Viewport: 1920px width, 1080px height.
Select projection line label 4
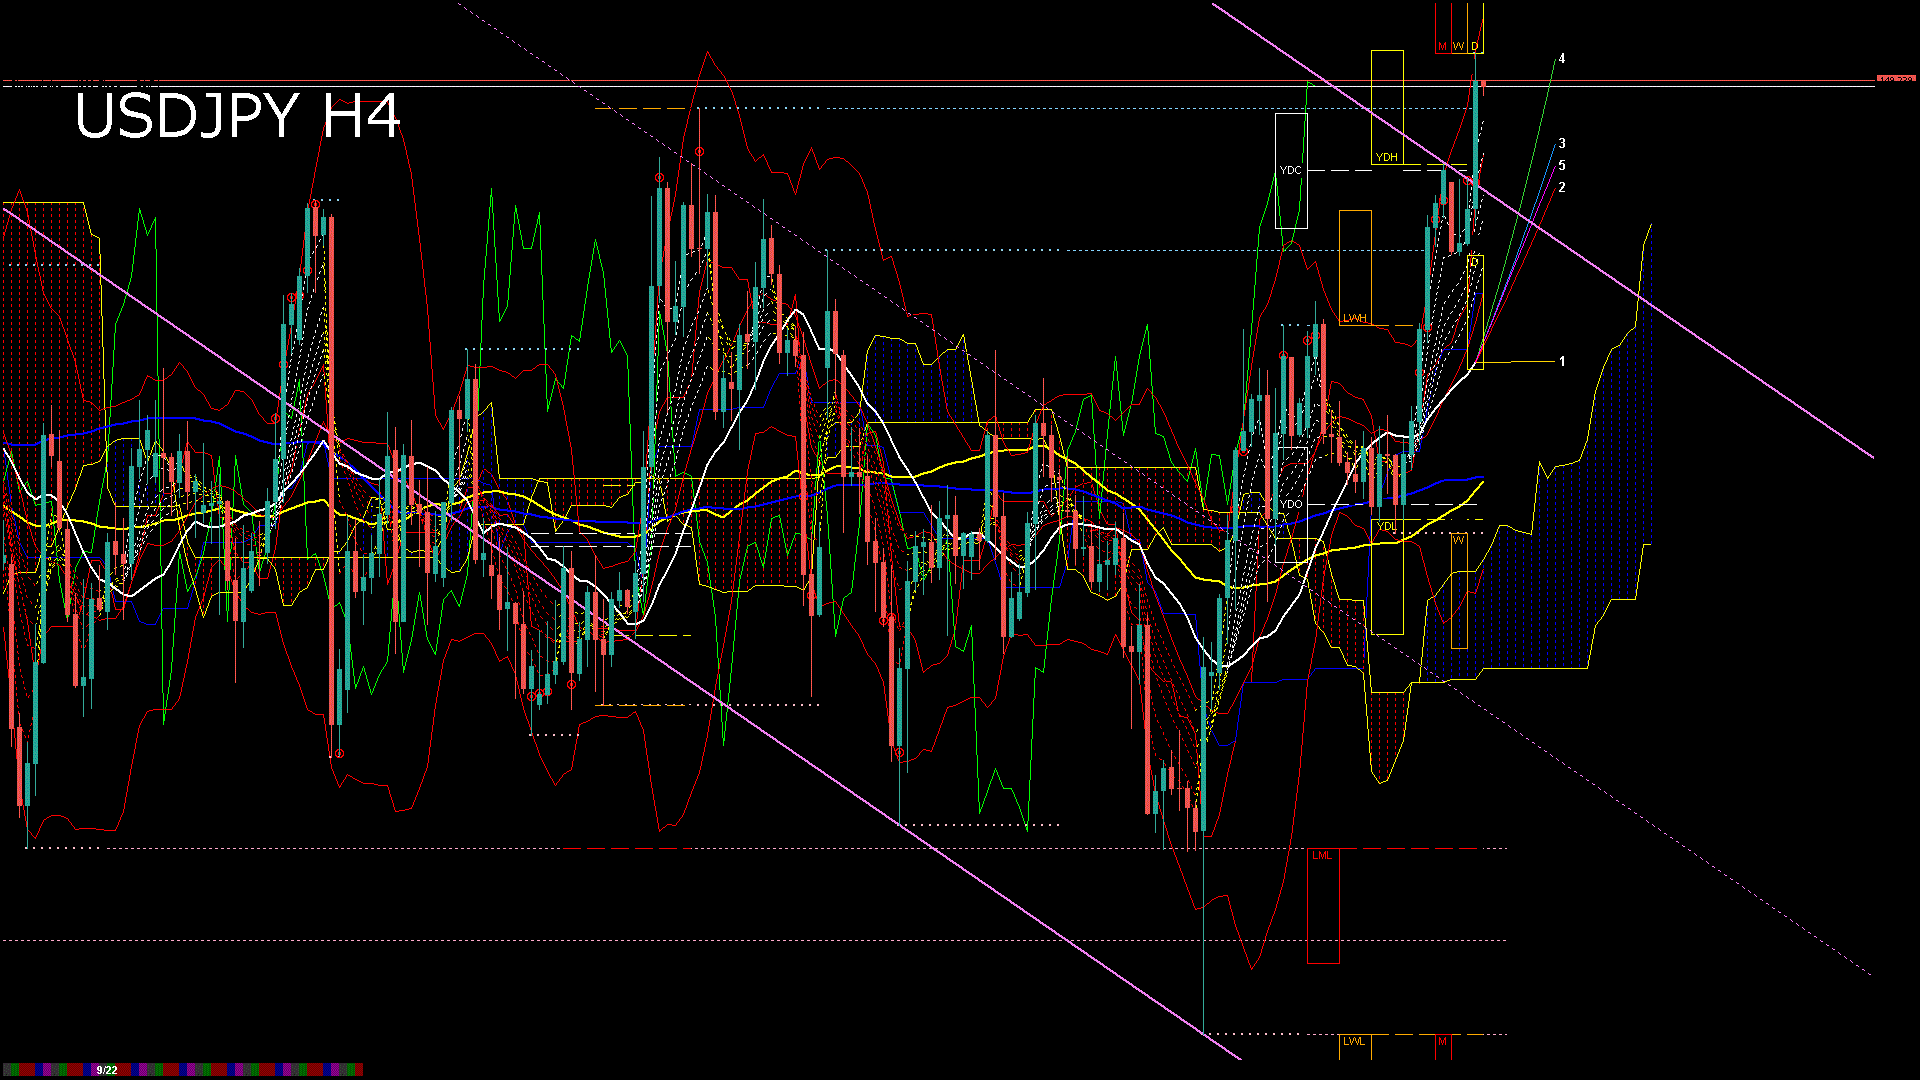click(1562, 59)
